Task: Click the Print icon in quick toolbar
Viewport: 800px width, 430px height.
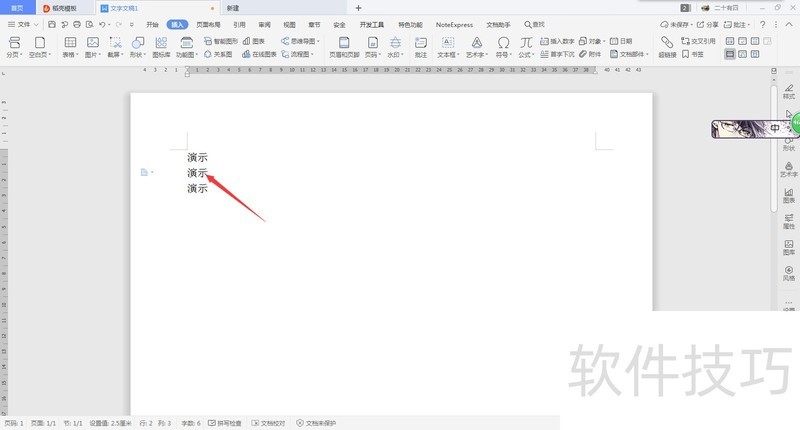Action: tap(77, 24)
